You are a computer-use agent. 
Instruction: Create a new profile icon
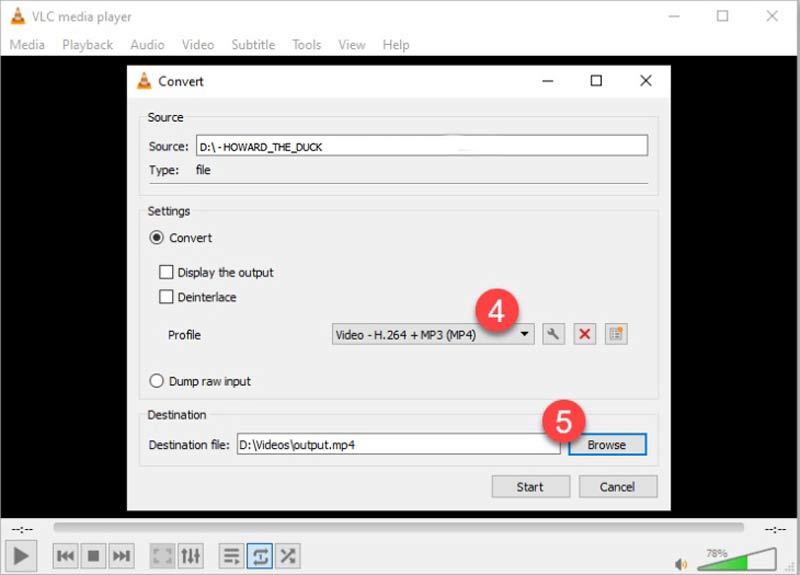[x=616, y=335]
